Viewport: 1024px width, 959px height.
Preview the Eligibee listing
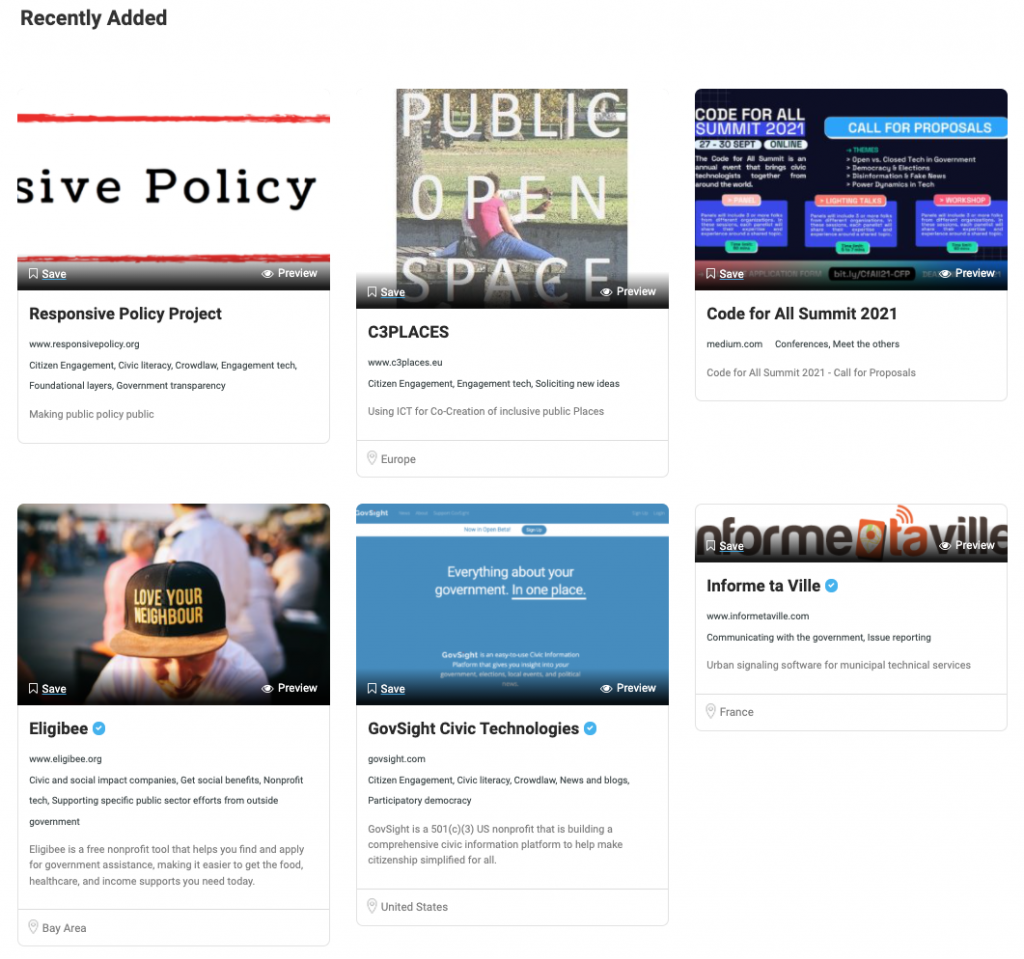click(x=290, y=688)
